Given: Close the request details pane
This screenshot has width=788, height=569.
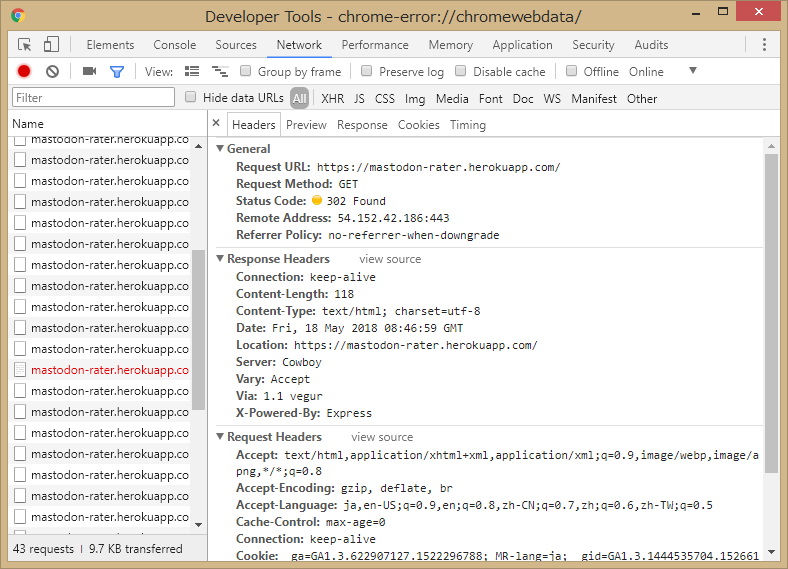Looking at the screenshot, I should (x=216, y=124).
